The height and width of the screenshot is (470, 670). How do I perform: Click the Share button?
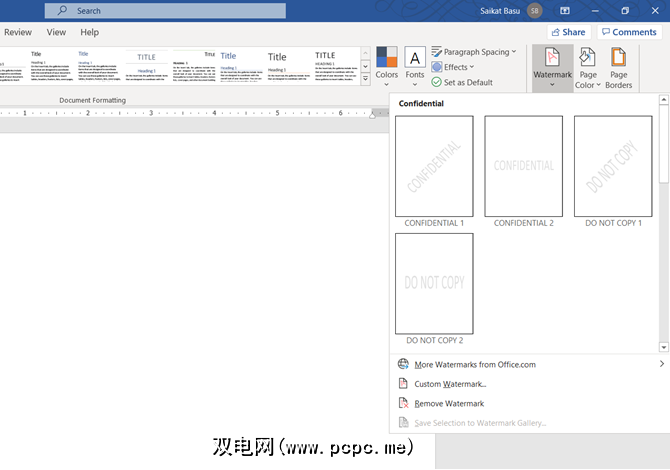point(568,32)
